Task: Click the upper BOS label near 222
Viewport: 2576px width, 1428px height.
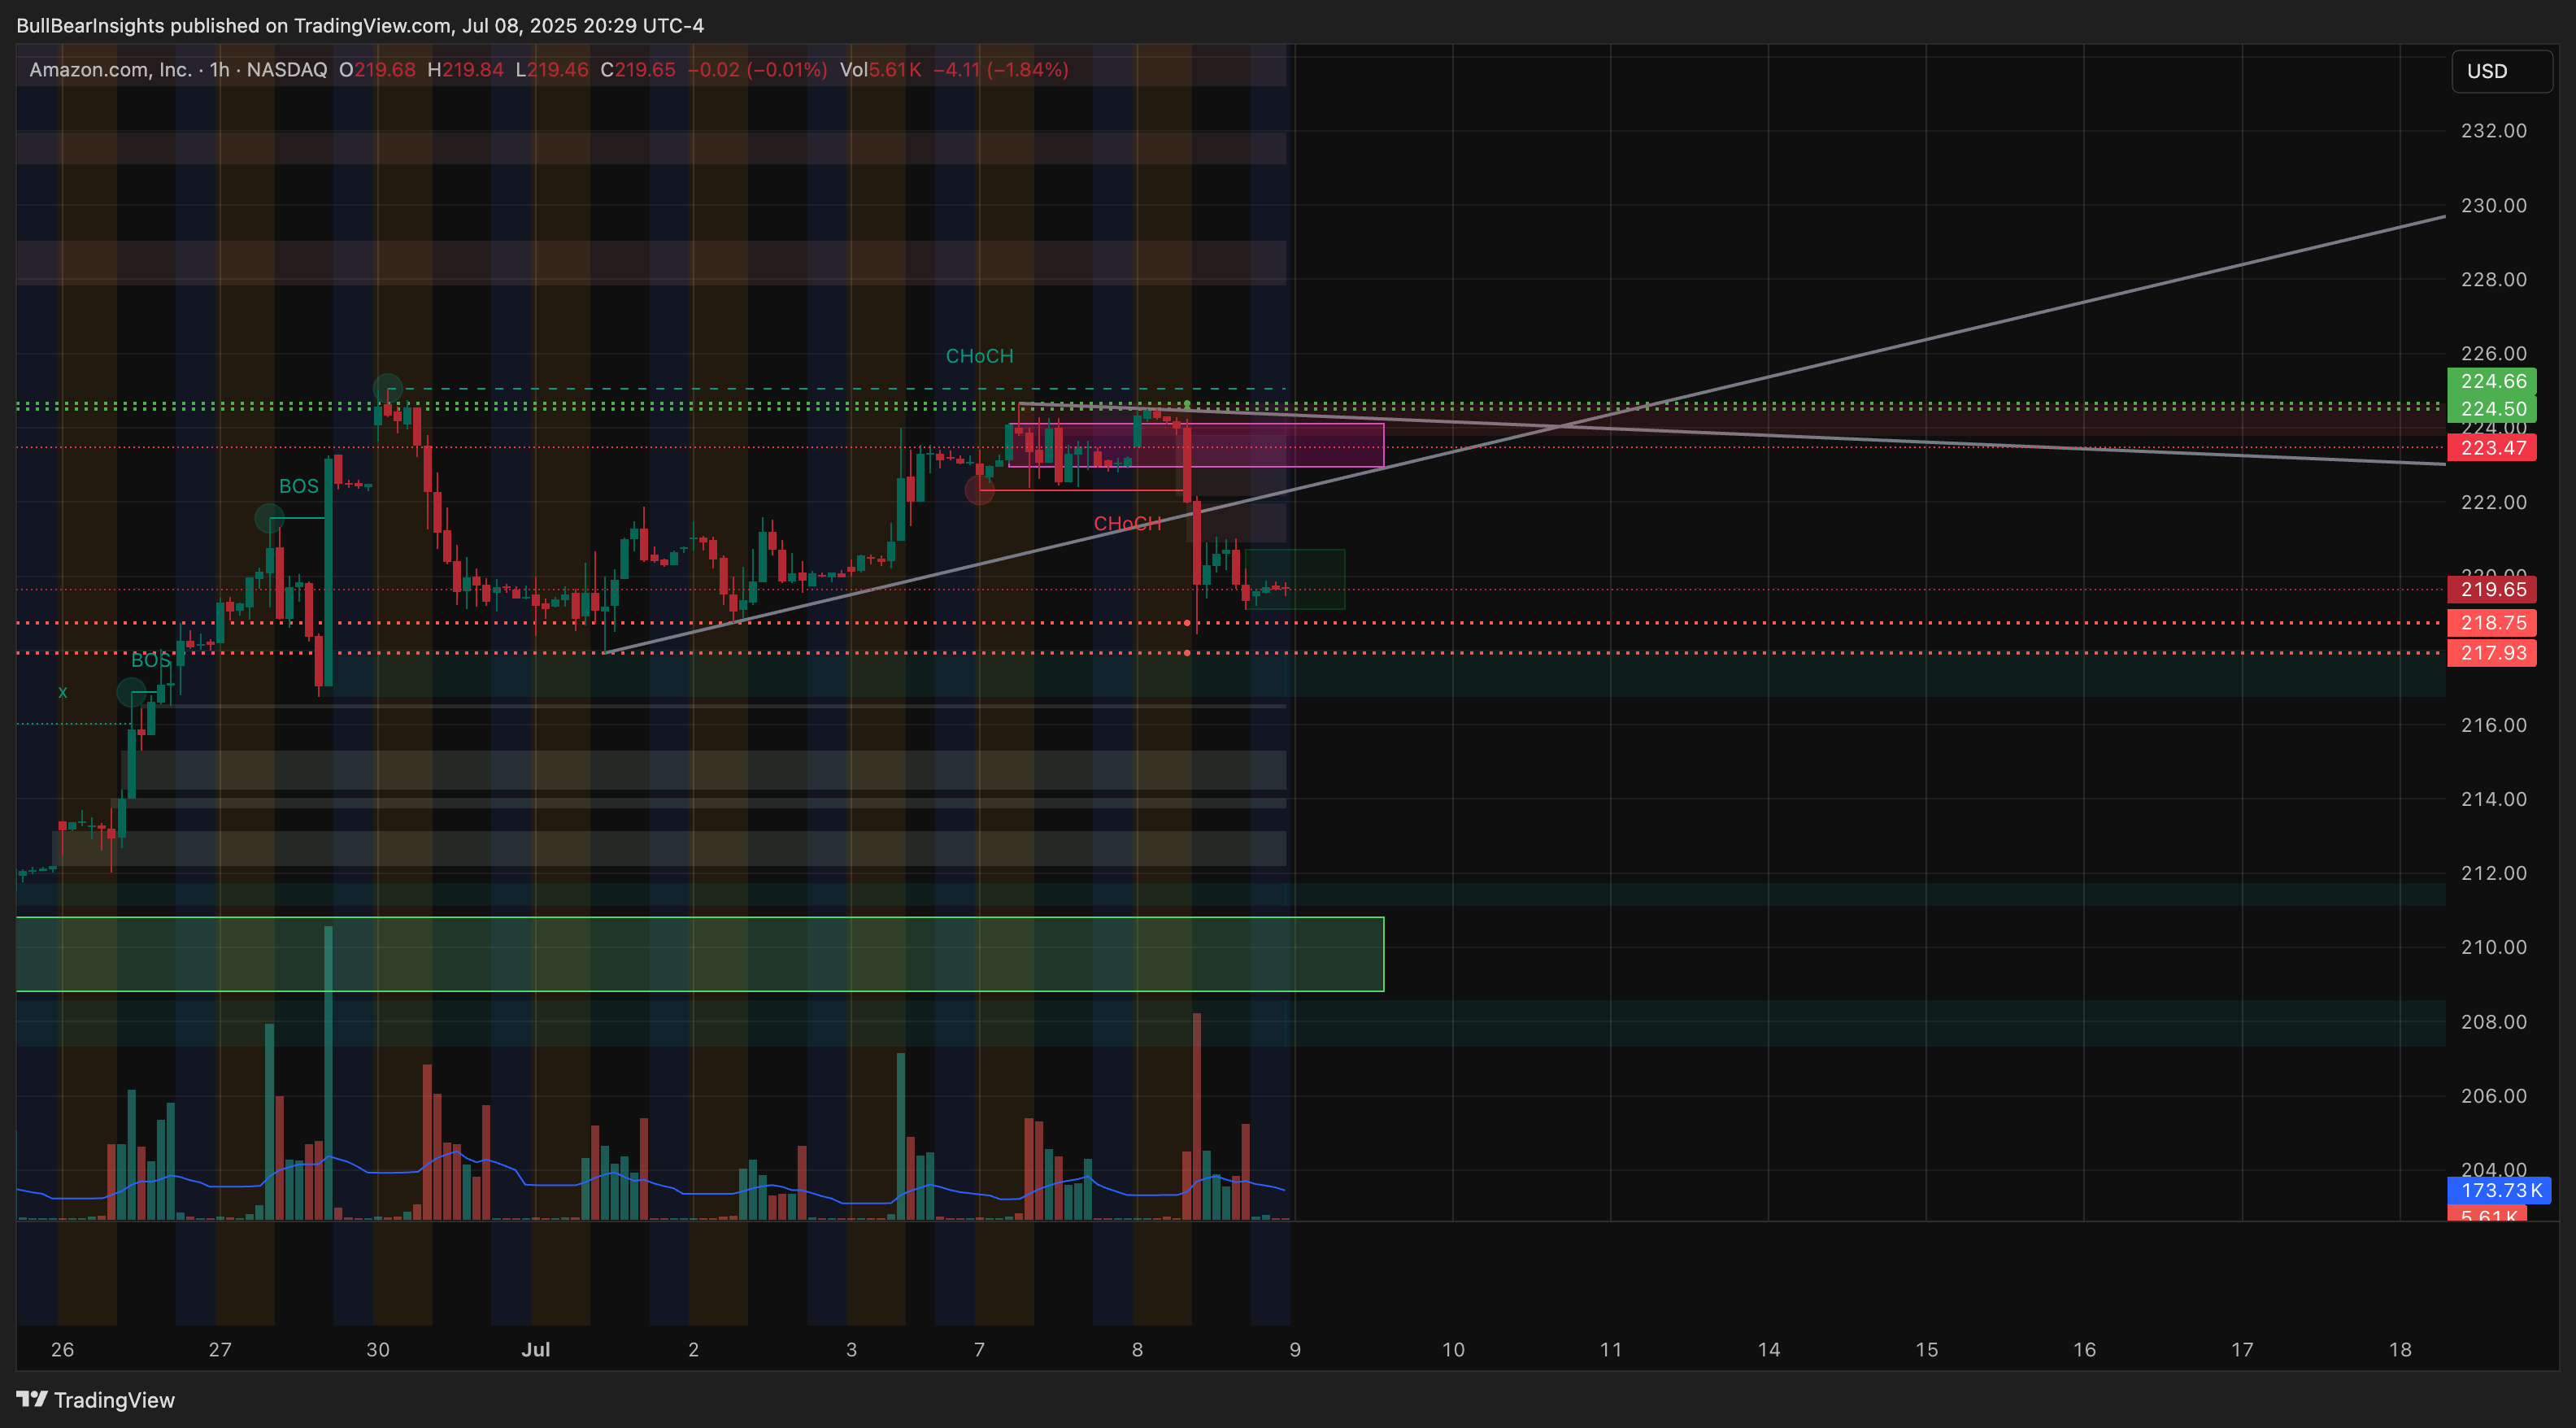Action: tap(298, 486)
